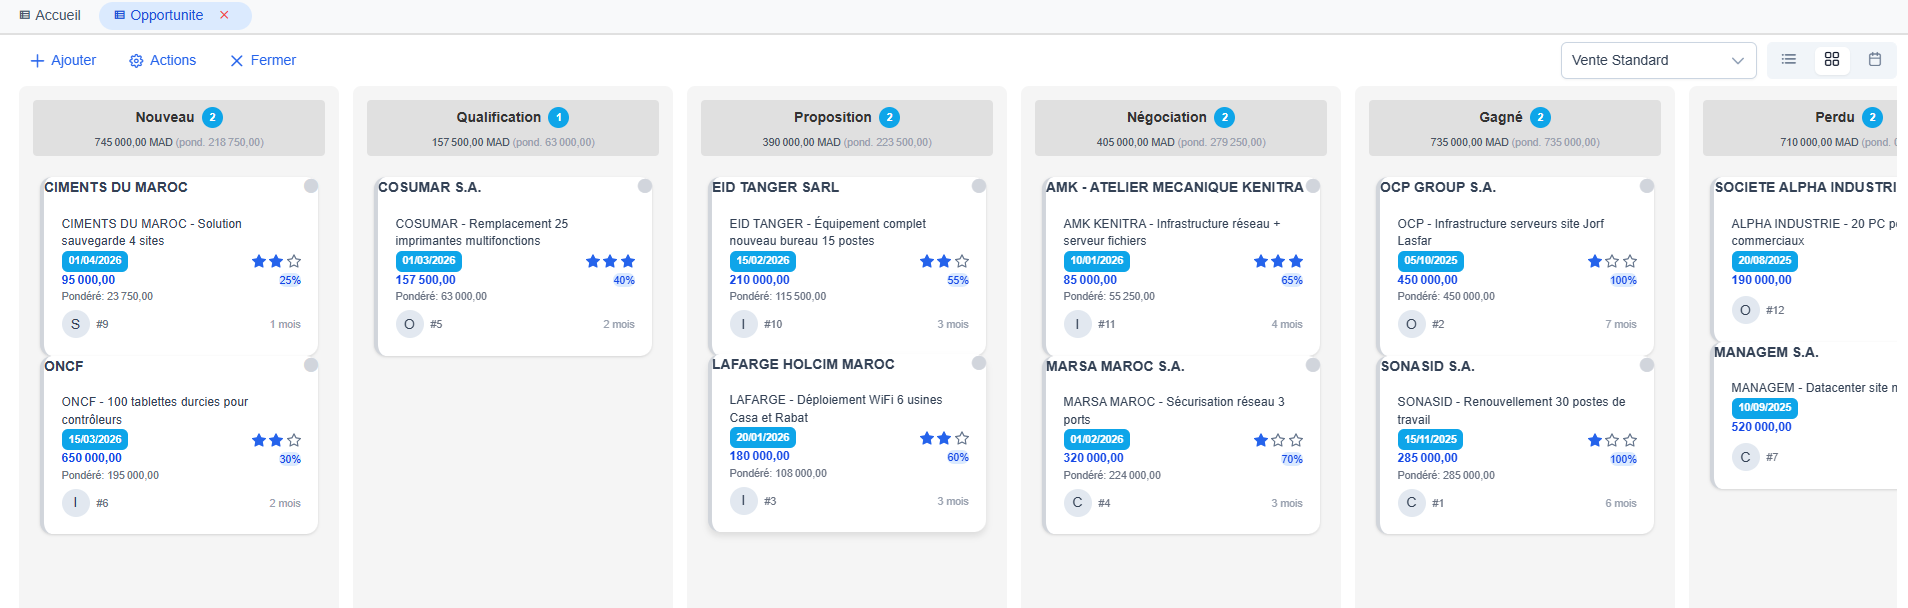1908x608 pixels.
Task: Click the 65% probability indicator
Action: point(1292,281)
